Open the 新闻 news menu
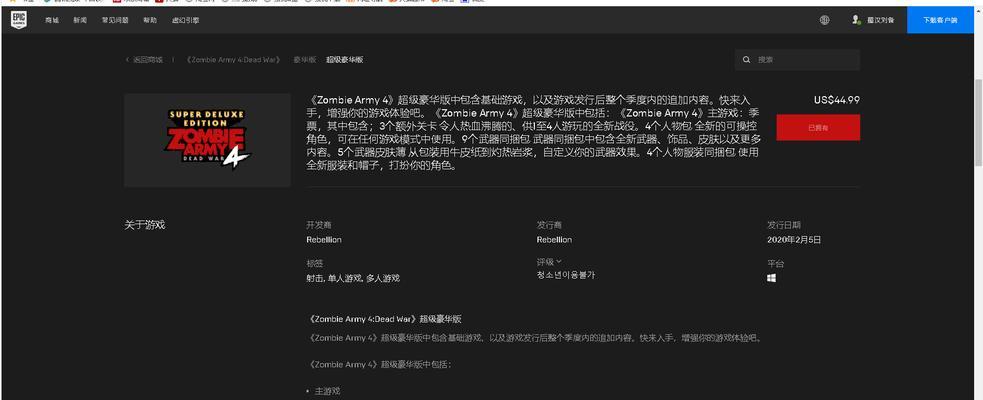The width and height of the screenshot is (983, 400). (80, 20)
